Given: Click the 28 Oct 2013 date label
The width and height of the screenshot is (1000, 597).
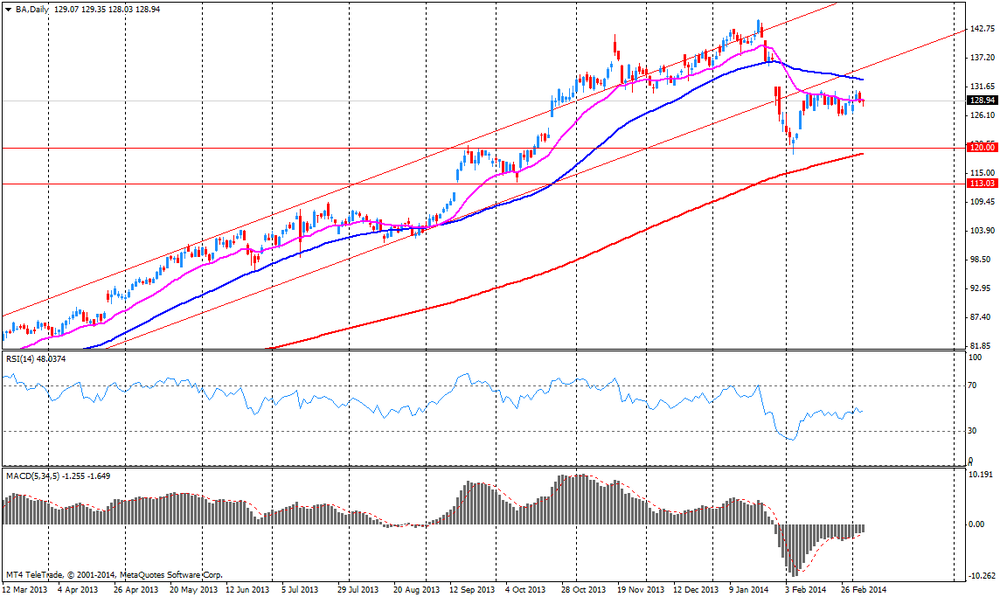Looking at the screenshot, I should tap(584, 589).
